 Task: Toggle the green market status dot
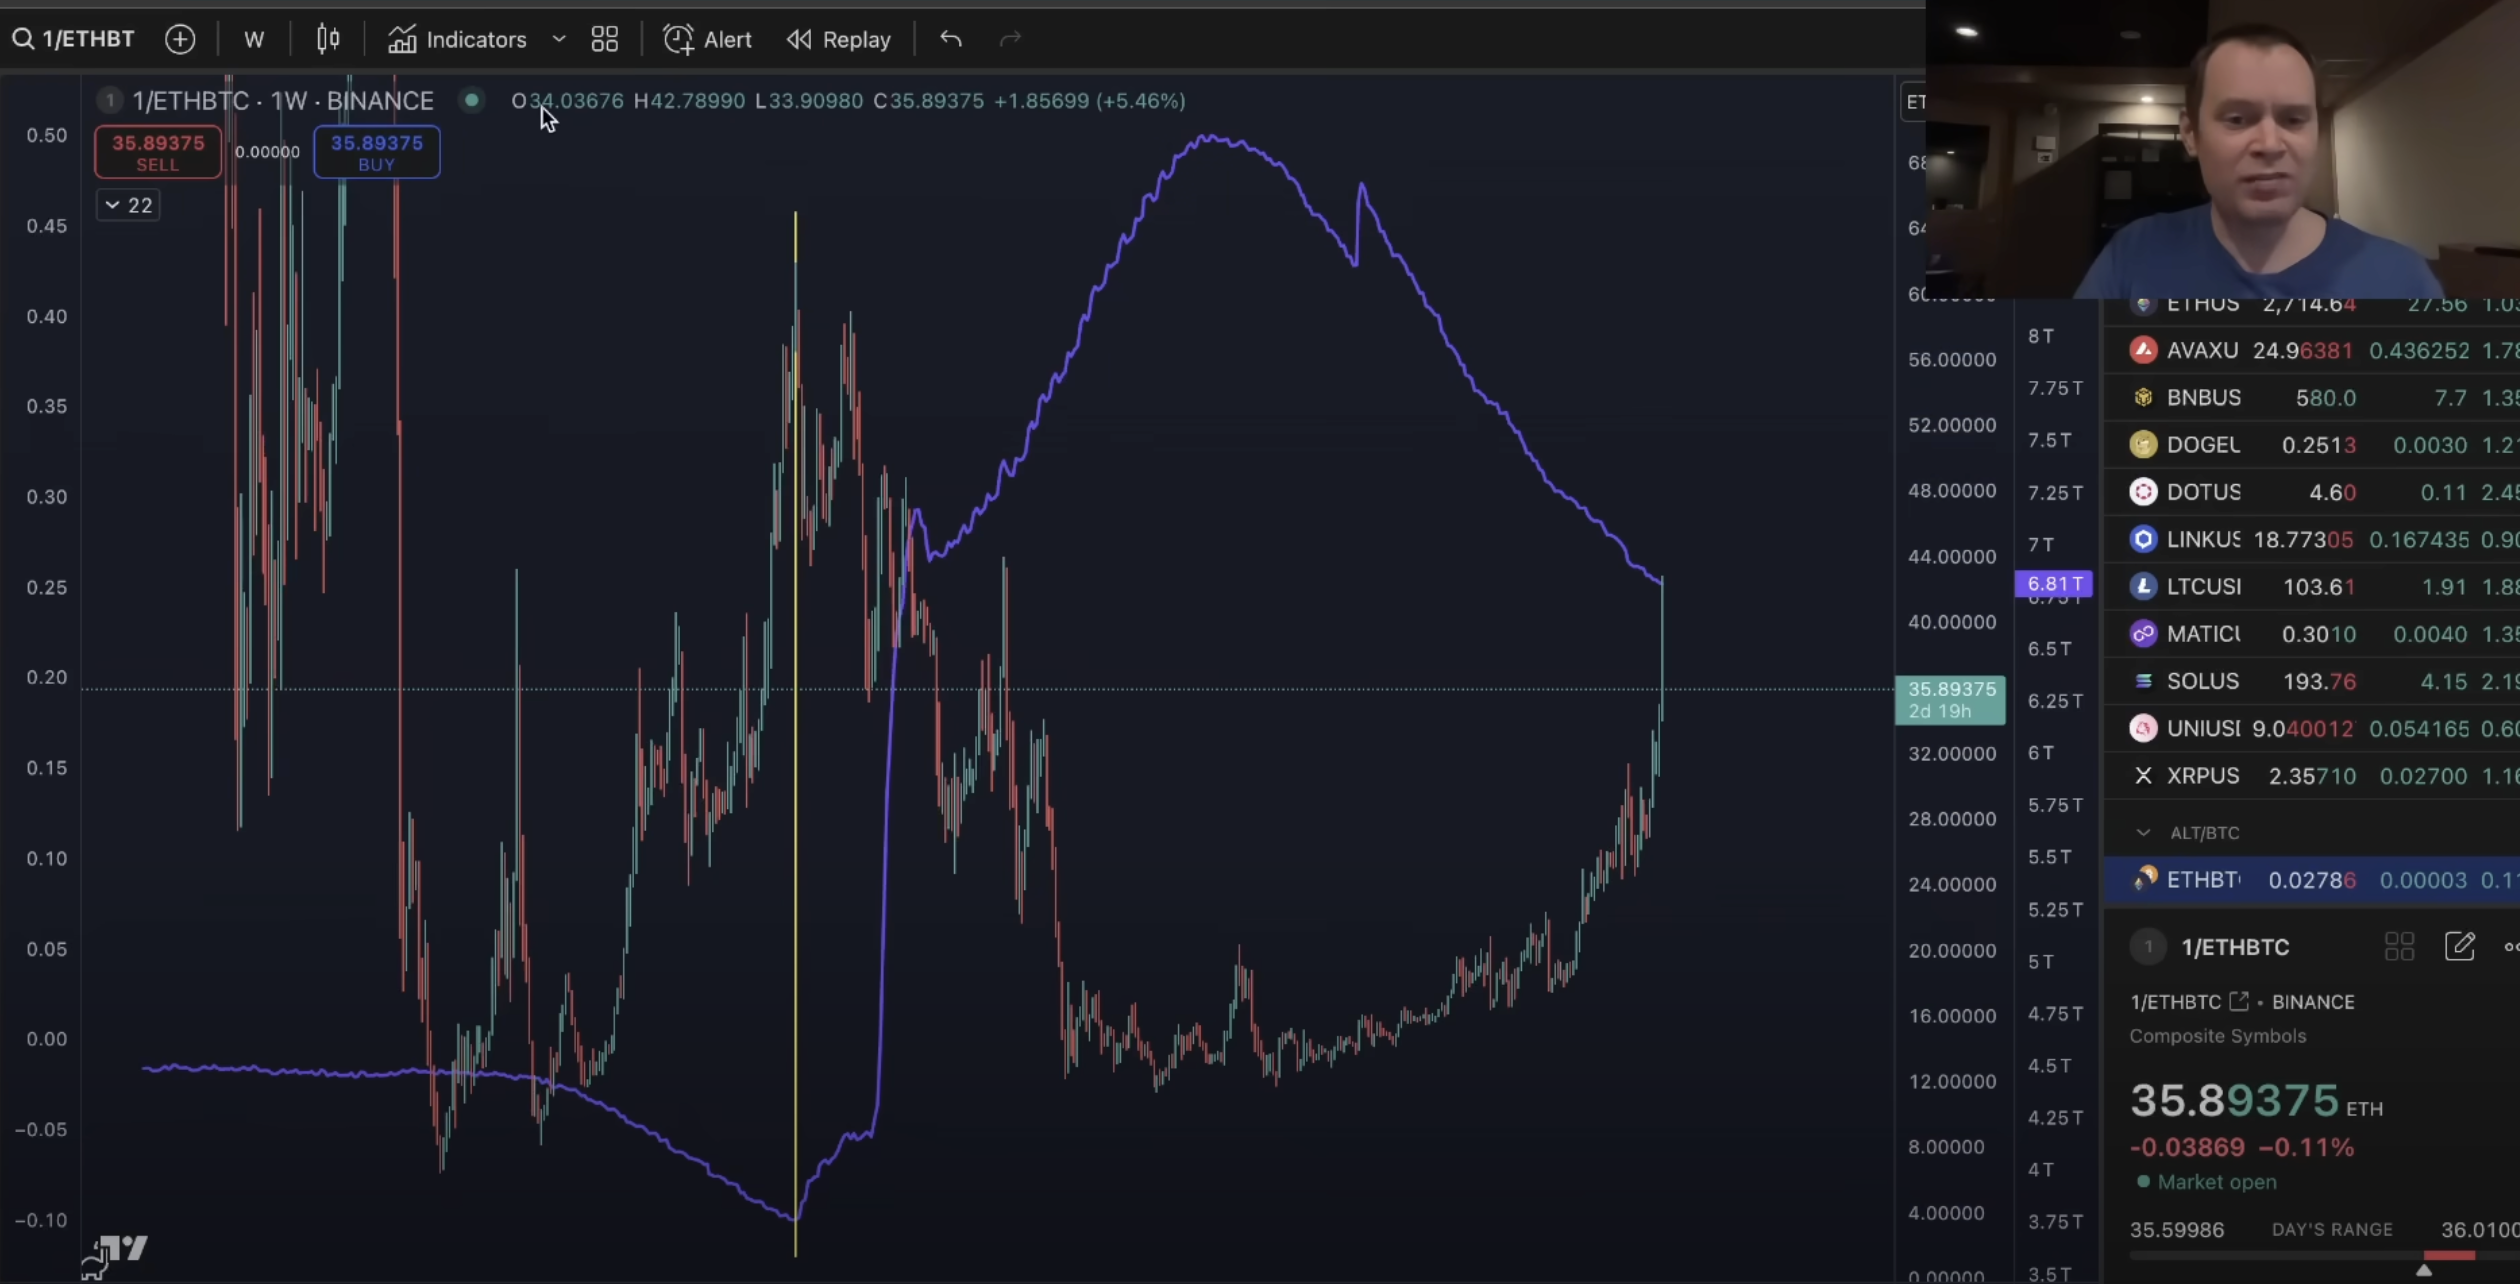[471, 100]
